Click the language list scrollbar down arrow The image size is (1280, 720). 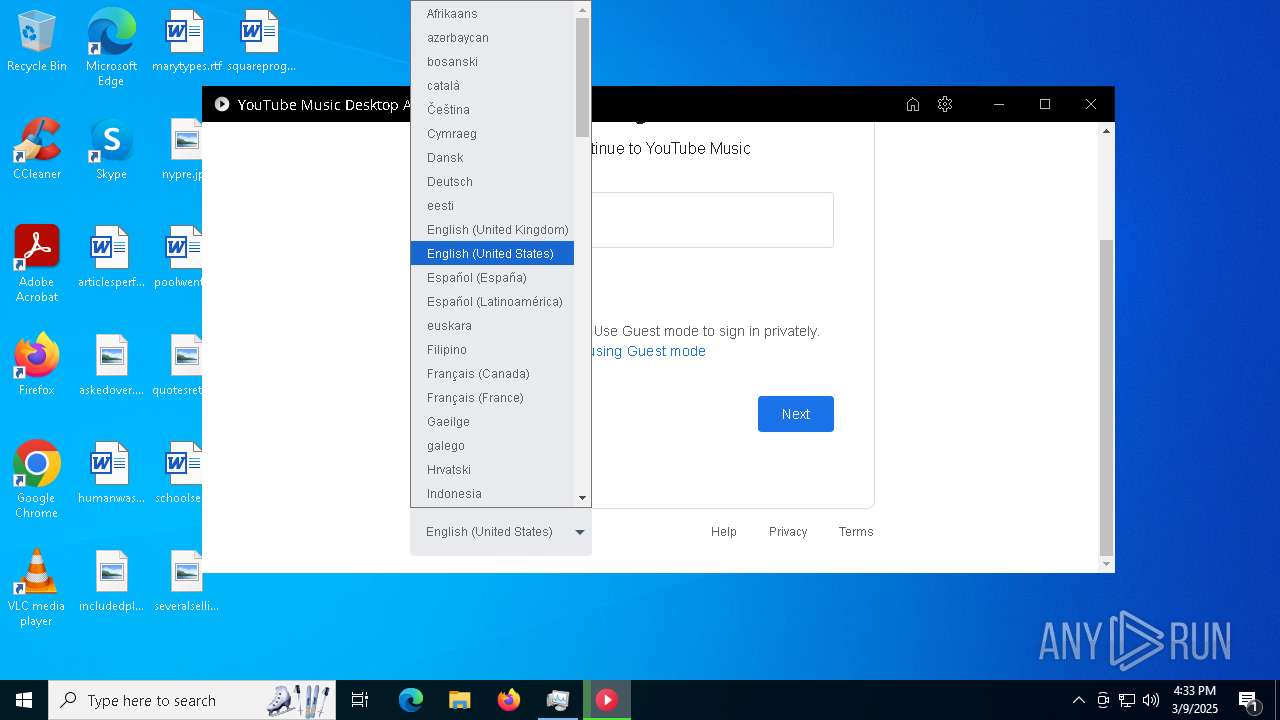582,498
